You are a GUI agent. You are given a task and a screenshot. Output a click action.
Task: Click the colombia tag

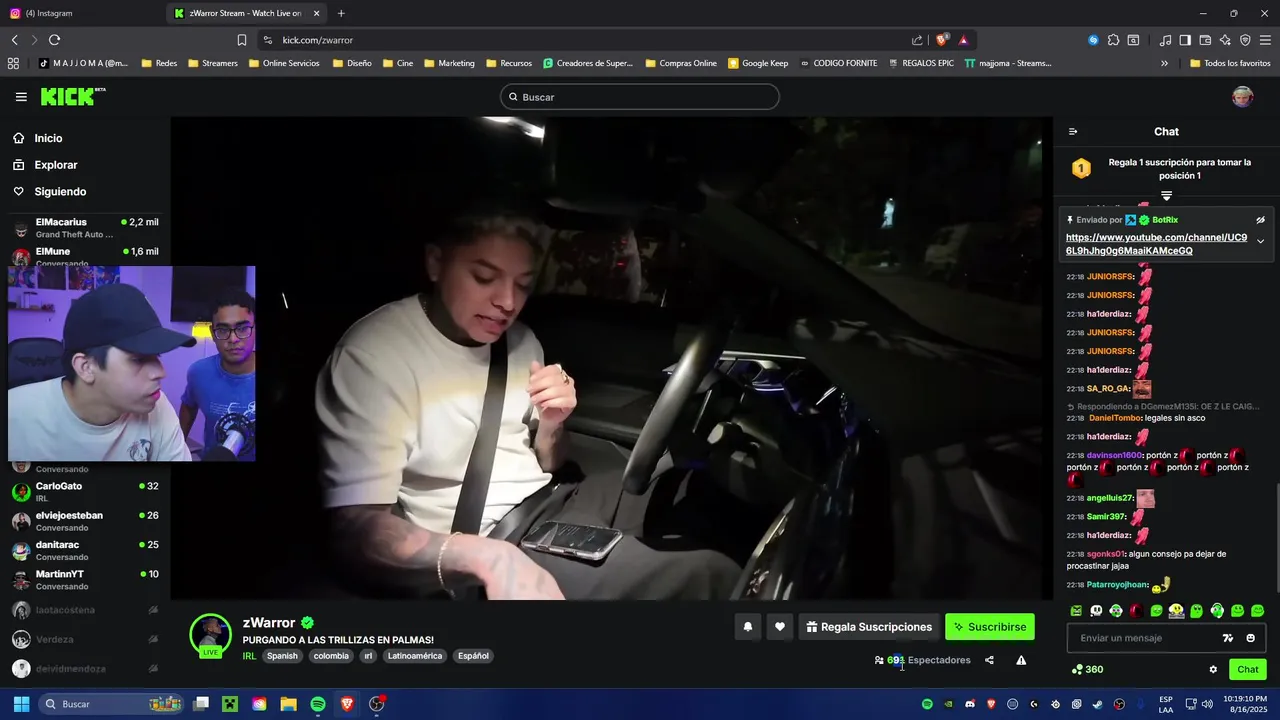[331, 656]
